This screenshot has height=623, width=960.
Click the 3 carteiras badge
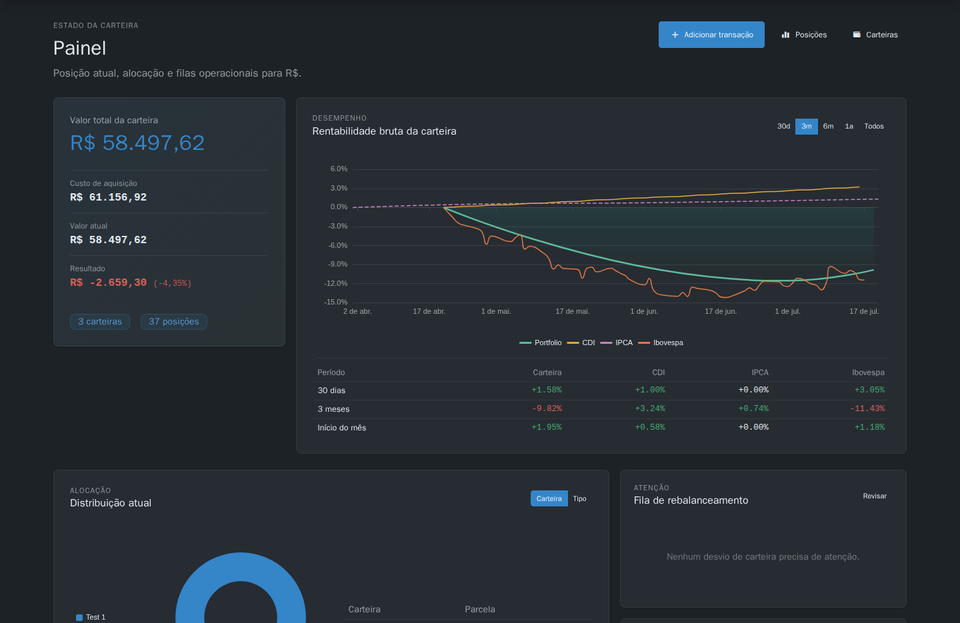click(100, 322)
